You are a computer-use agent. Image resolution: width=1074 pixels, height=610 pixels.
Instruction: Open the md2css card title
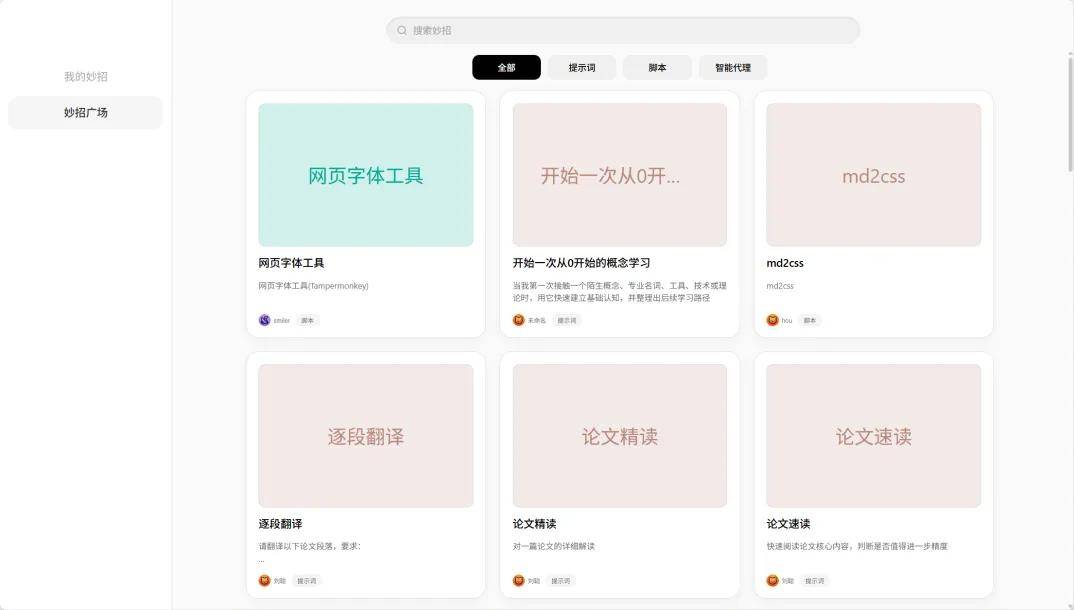click(787, 263)
